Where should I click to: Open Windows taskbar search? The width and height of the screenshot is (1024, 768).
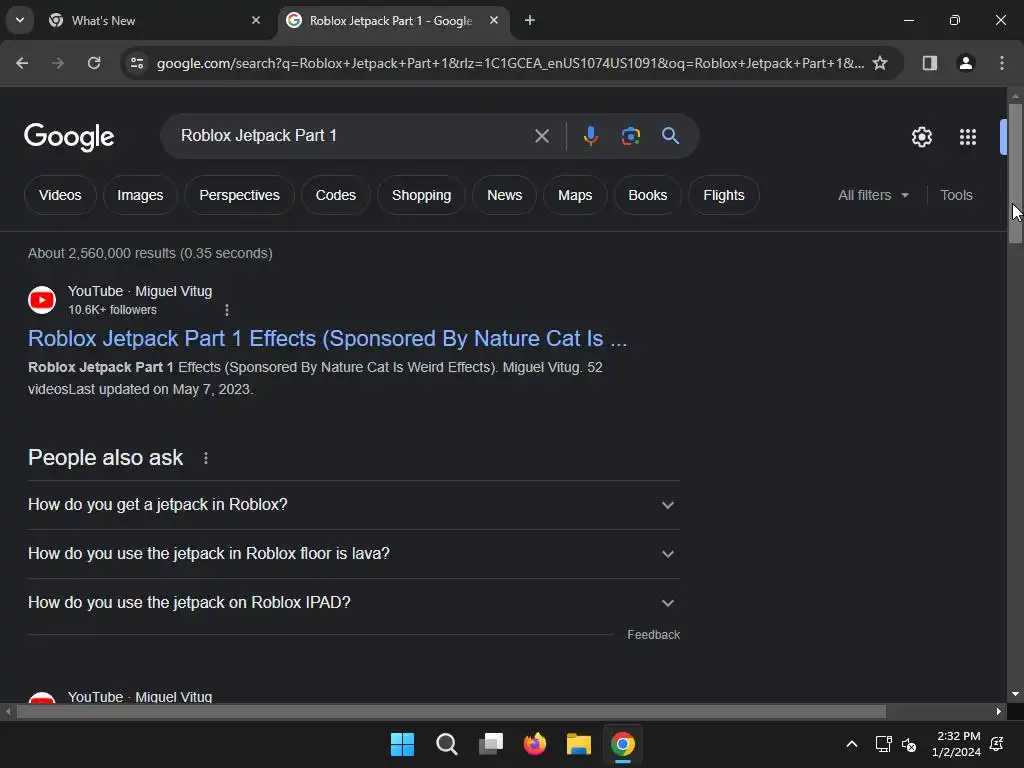pyautogui.click(x=447, y=744)
